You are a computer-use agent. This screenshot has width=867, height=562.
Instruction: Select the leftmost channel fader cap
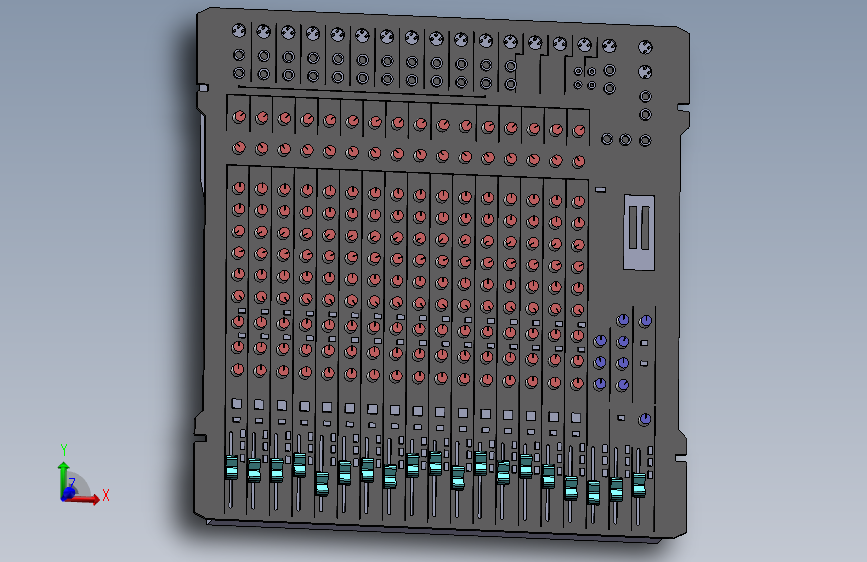232,467
